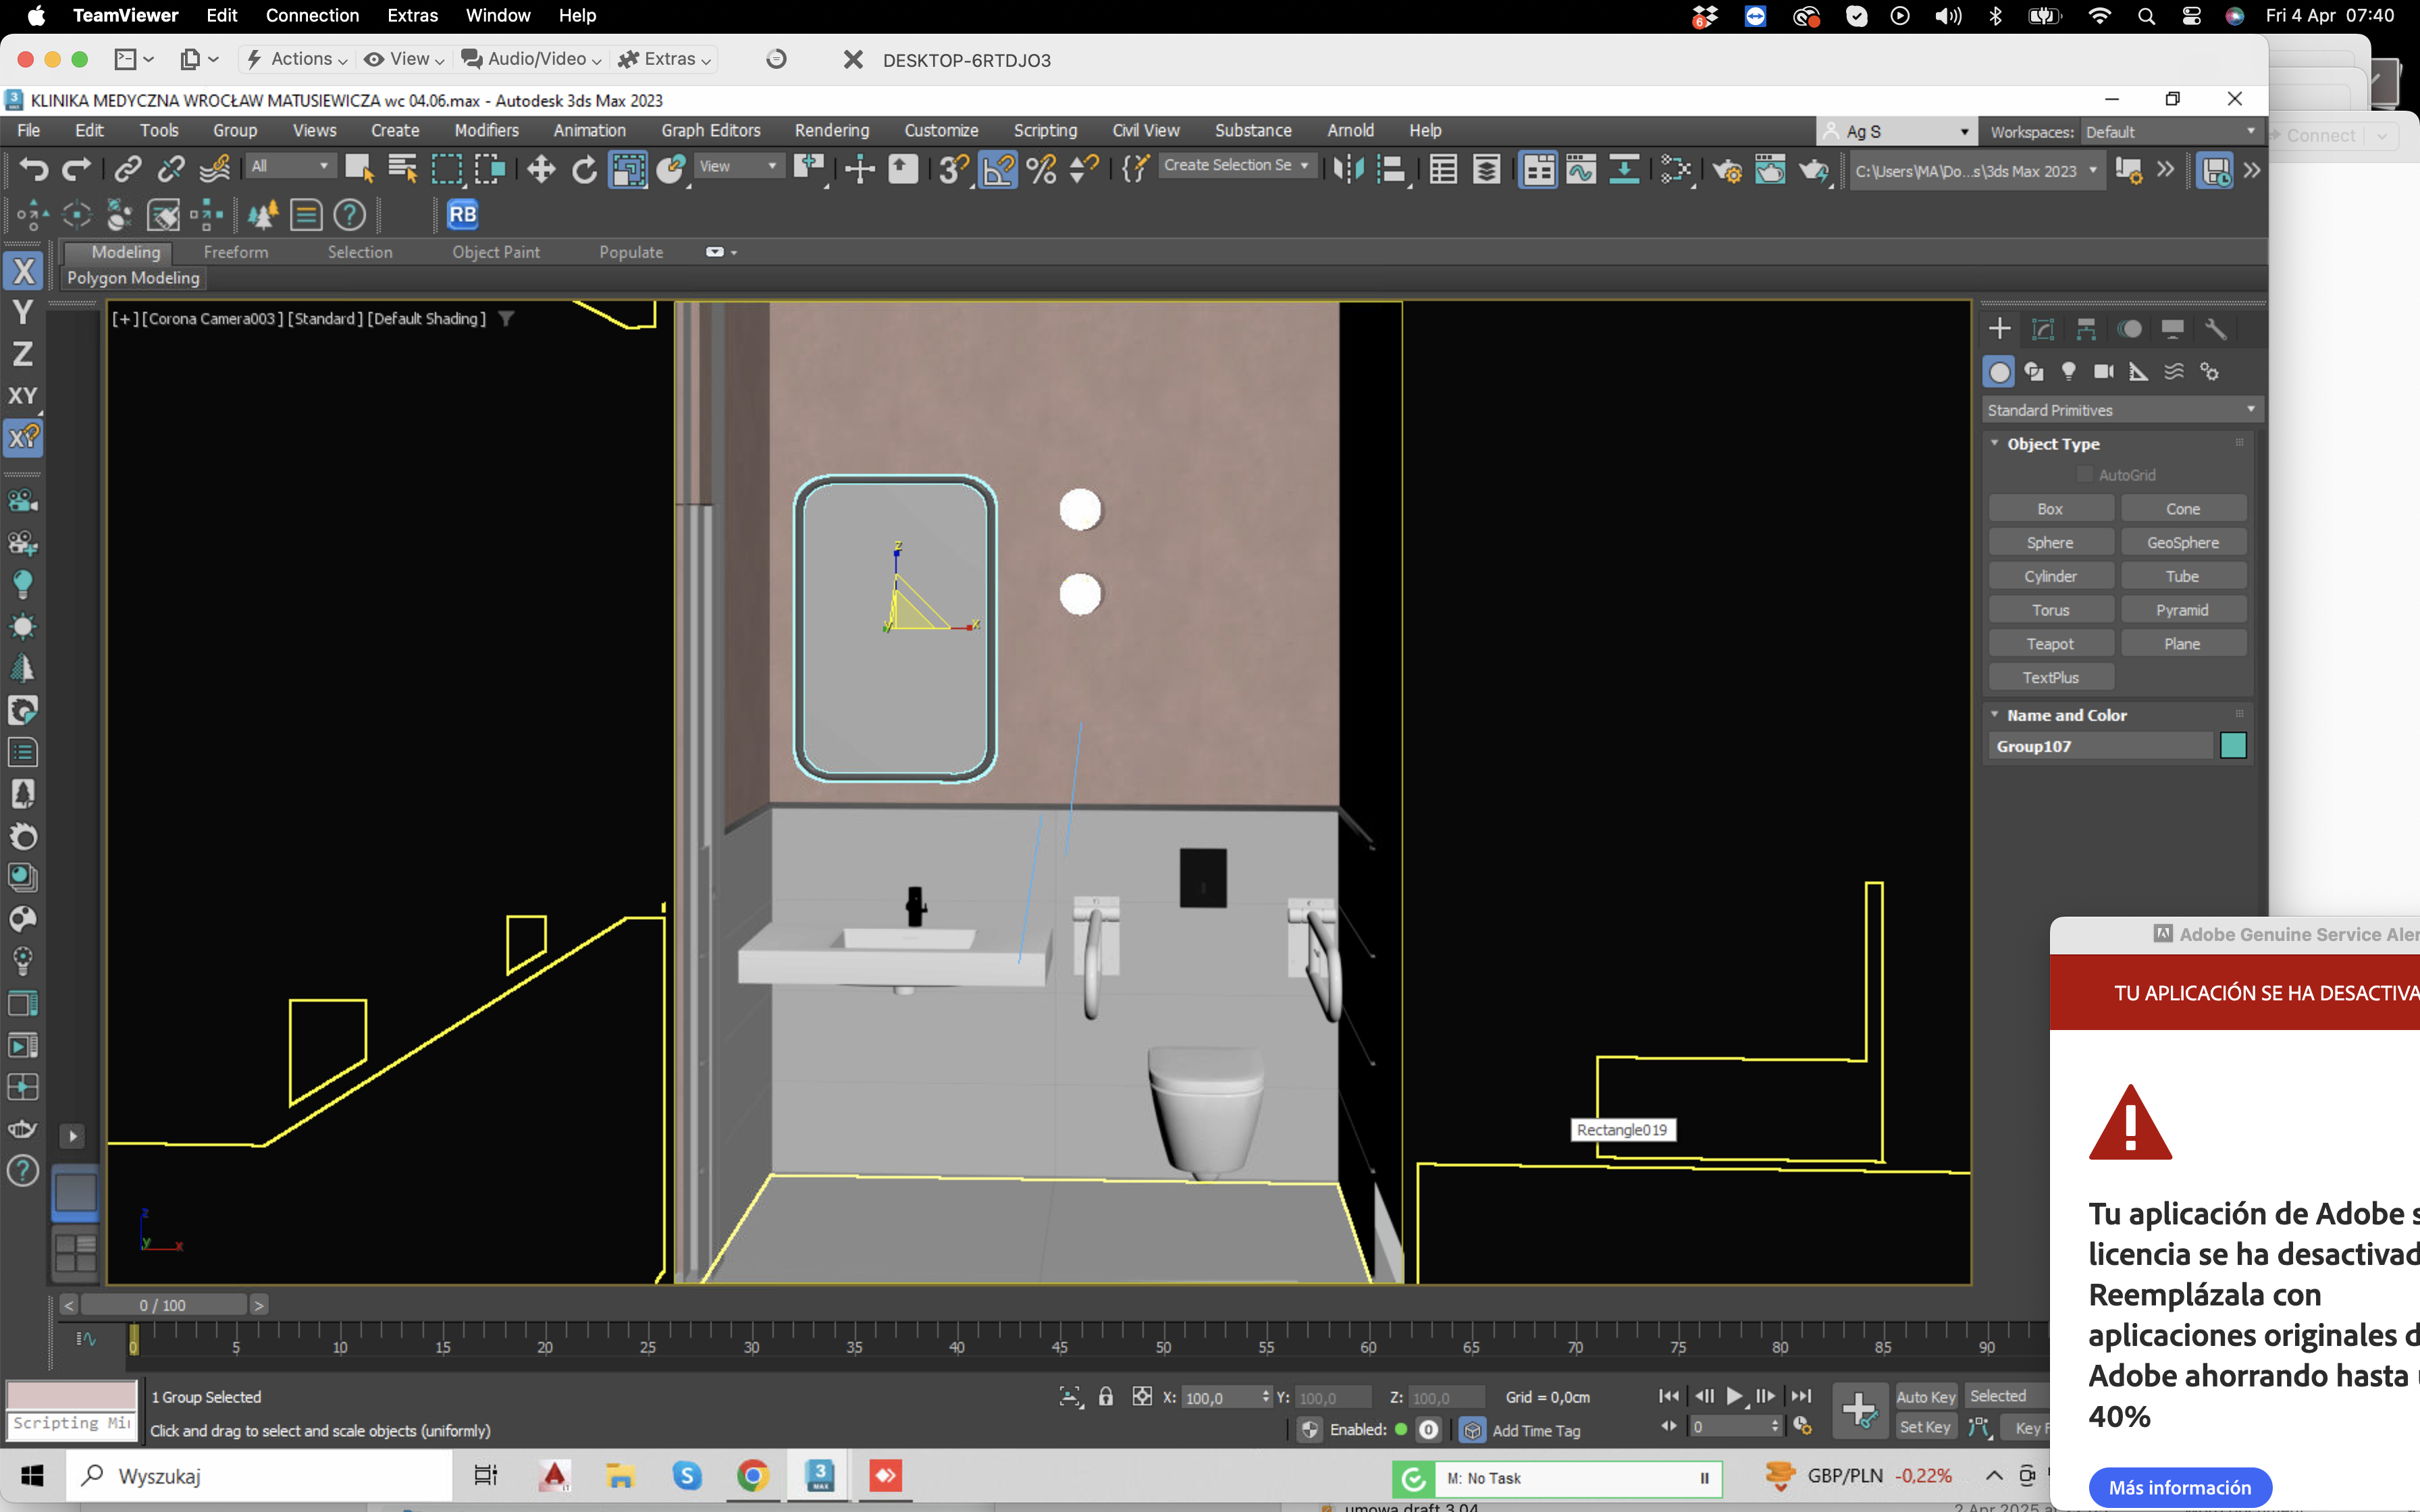Toggle Auto Key animation mode
Image resolution: width=2420 pixels, height=1512 pixels.
1926,1396
